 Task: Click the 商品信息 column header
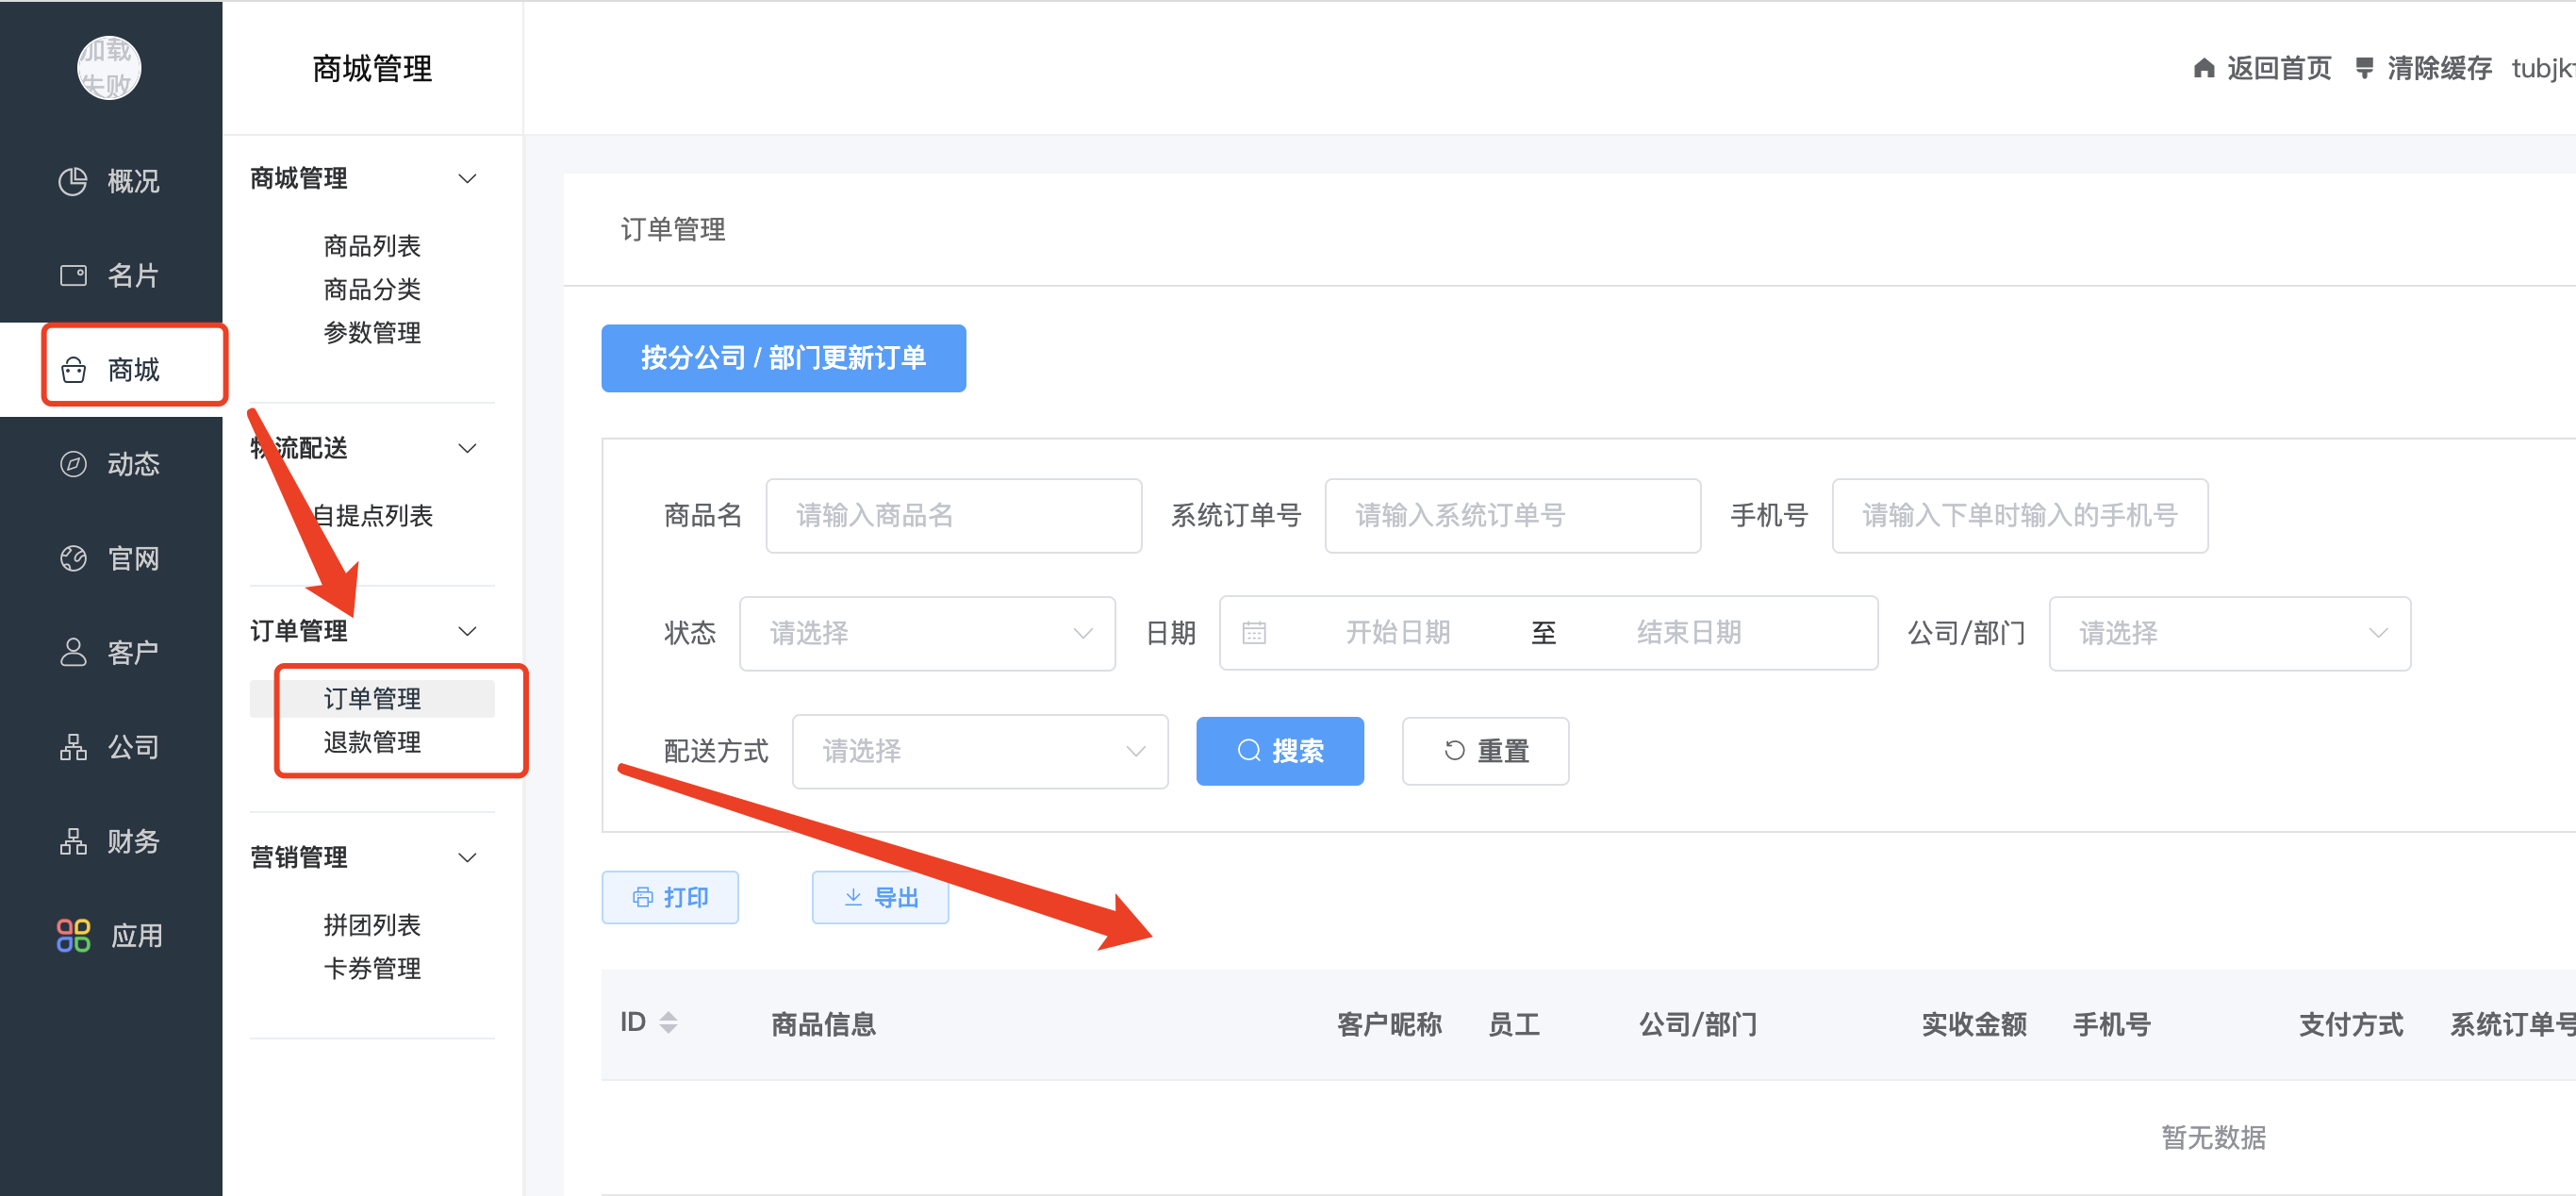click(x=823, y=1024)
